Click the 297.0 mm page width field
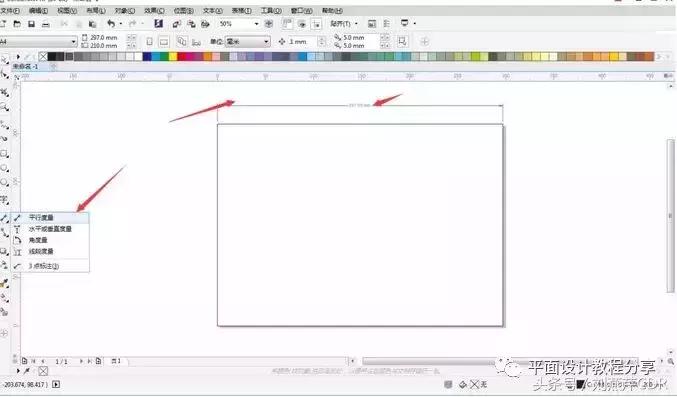The width and height of the screenshot is (677, 397). pyautogui.click(x=104, y=38)
